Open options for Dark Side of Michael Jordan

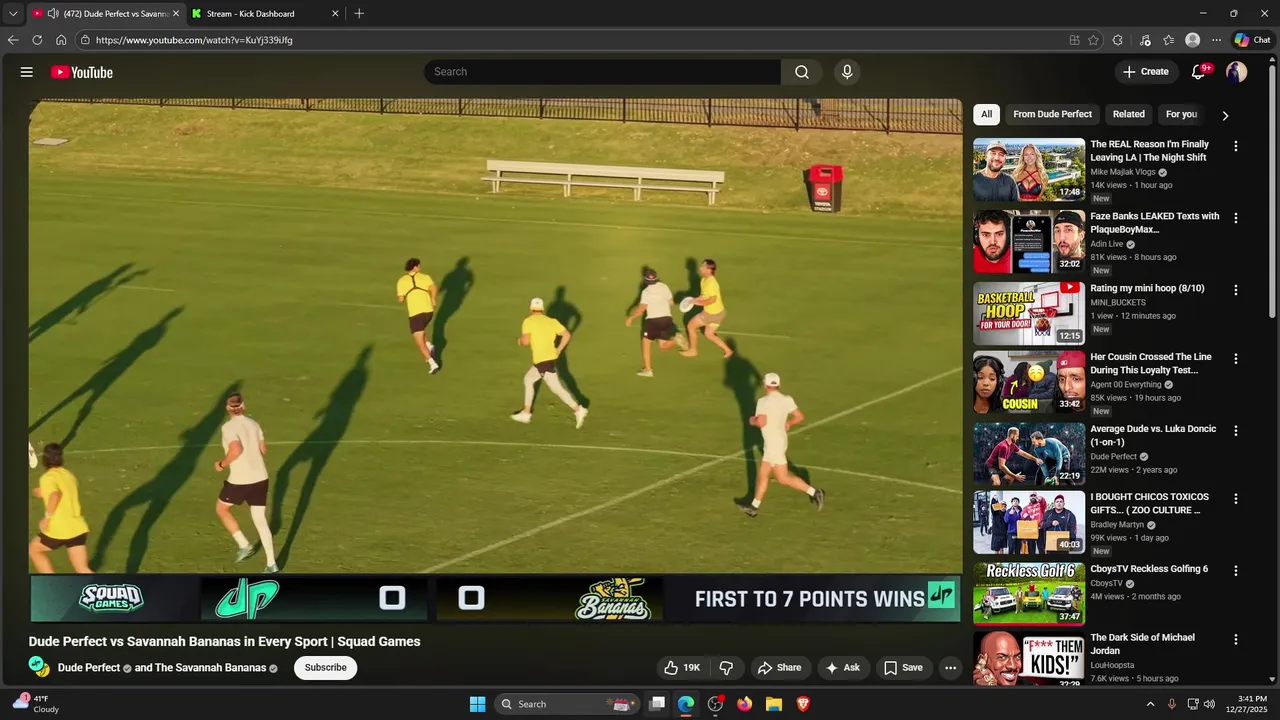[1236, 639]
